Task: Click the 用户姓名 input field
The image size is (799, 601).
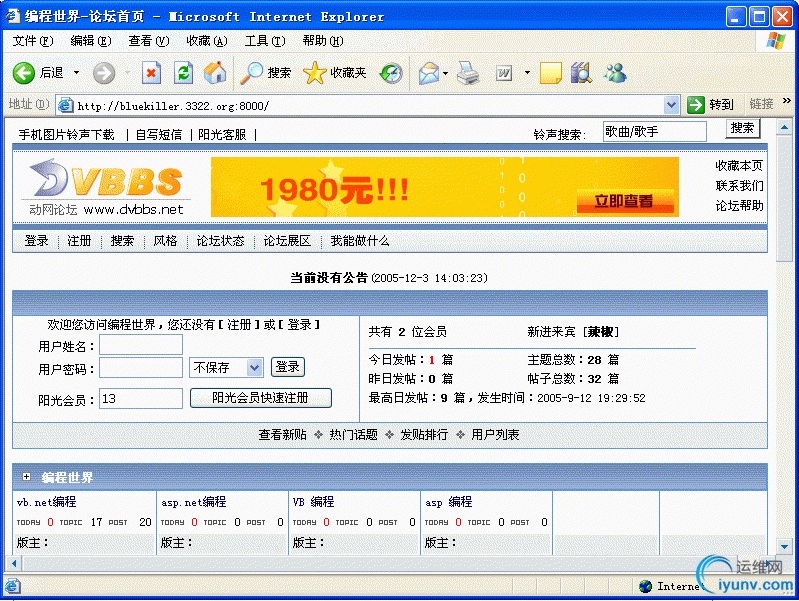Action: (x=141, y=345)
